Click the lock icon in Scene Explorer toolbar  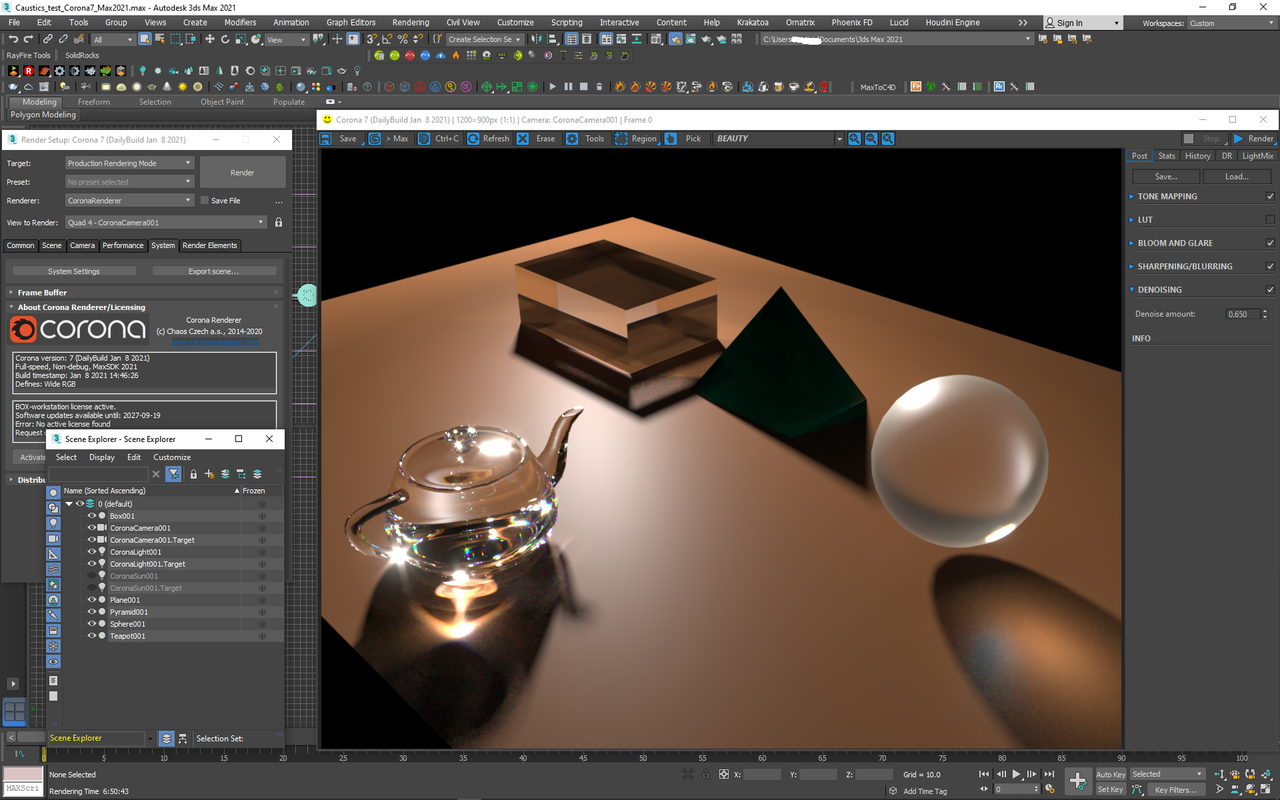point(193,474)
